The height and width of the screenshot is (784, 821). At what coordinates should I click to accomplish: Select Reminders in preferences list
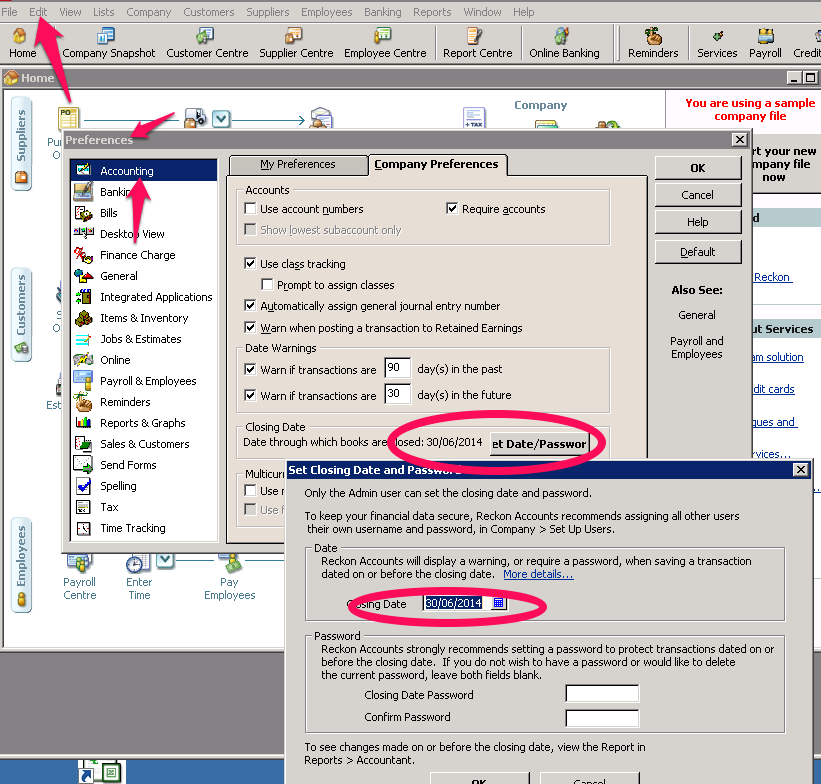click(144, 402)
